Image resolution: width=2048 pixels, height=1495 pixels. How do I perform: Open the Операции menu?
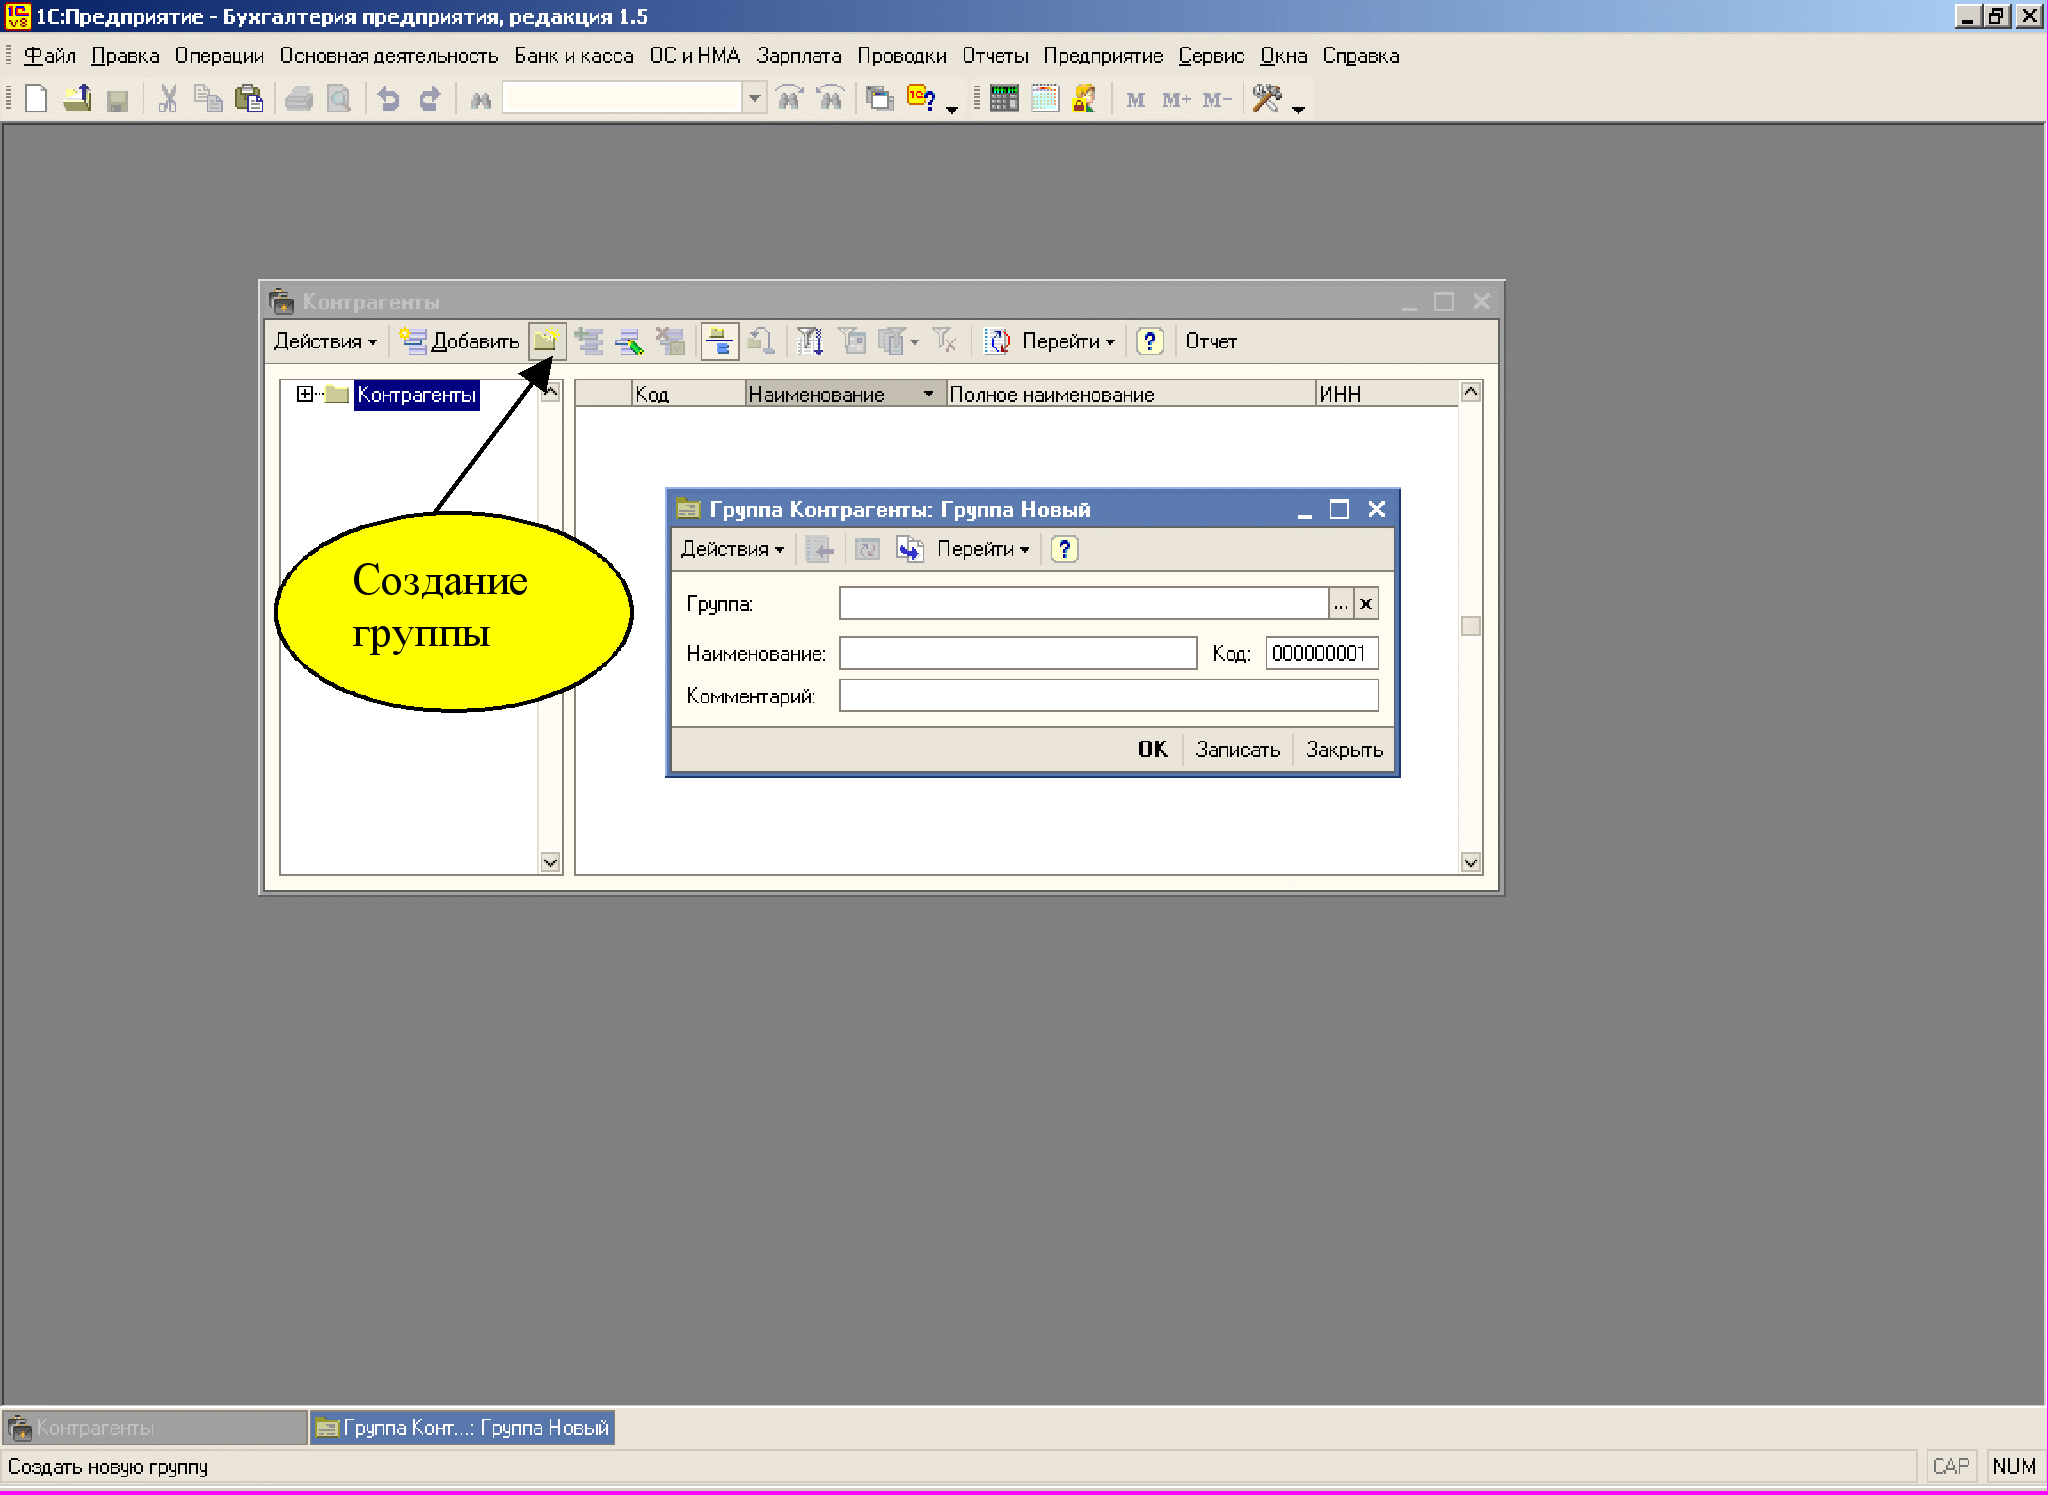219,56
